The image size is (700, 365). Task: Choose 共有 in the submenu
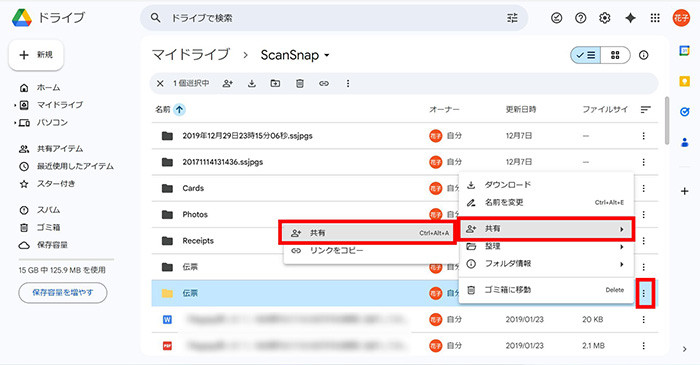[x=367, y=232]
